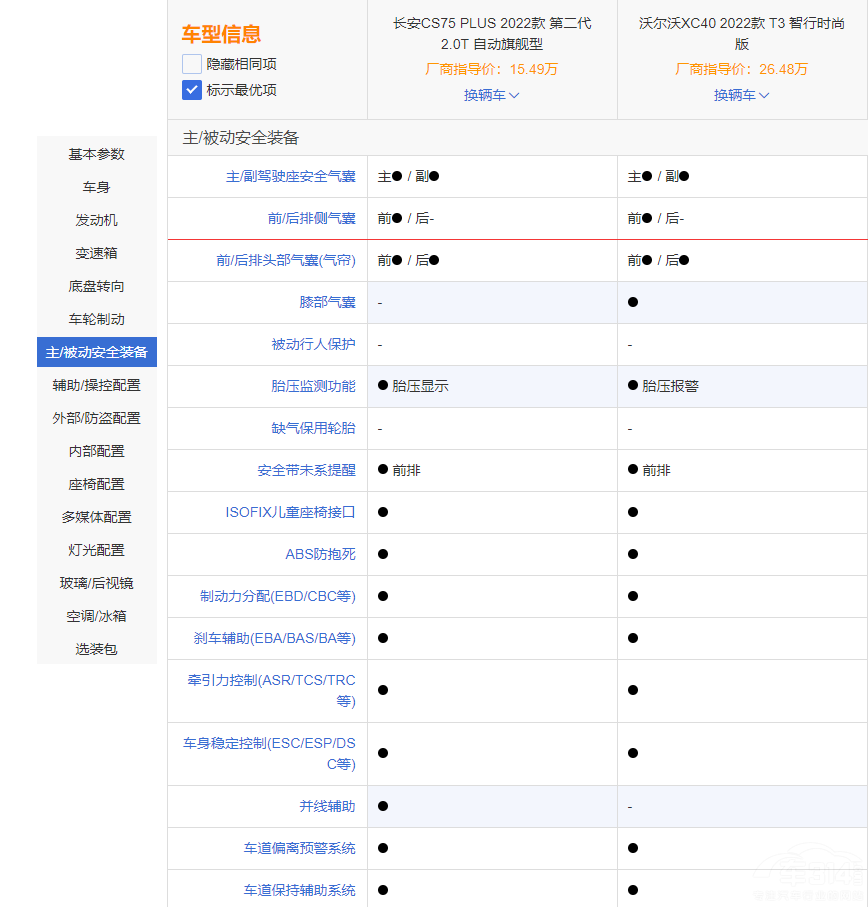Go to the 变速箱 section

coord(96,253)
